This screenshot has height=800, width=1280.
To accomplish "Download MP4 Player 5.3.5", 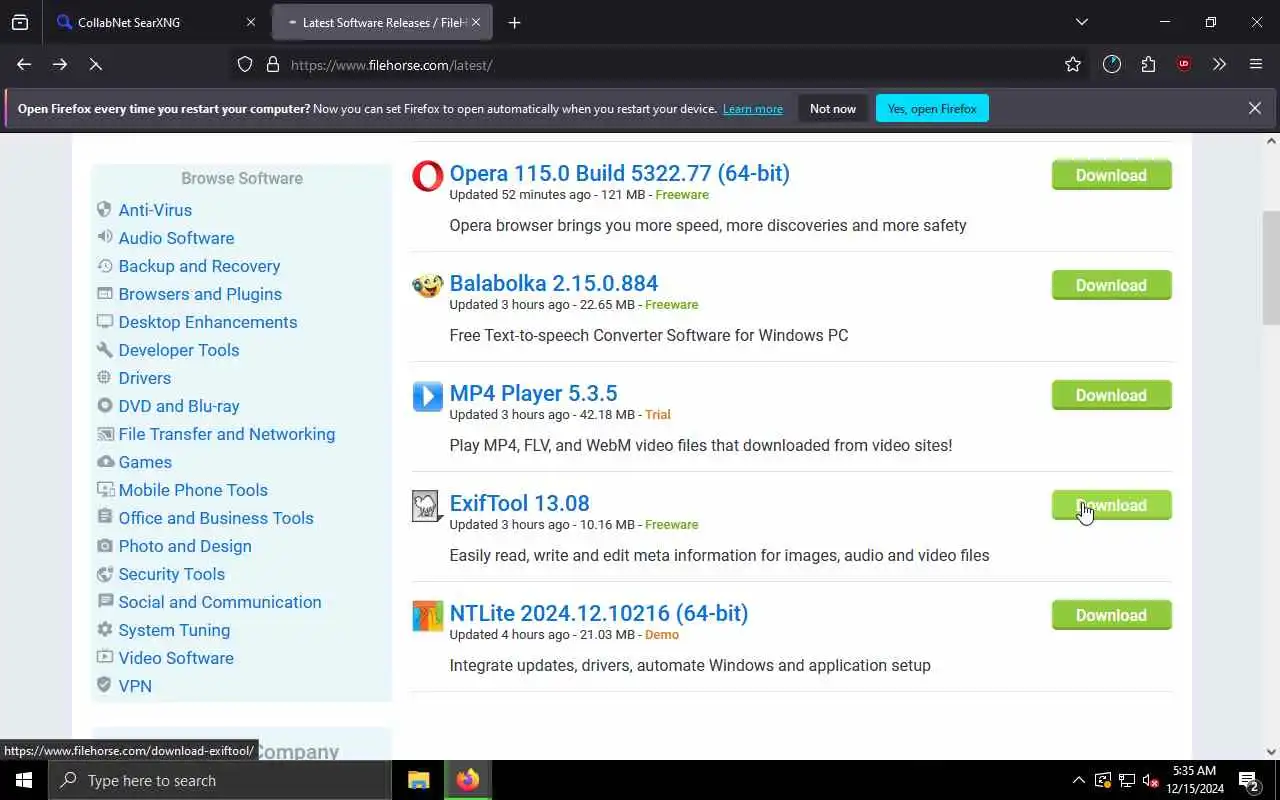I will click(1111, 395).
